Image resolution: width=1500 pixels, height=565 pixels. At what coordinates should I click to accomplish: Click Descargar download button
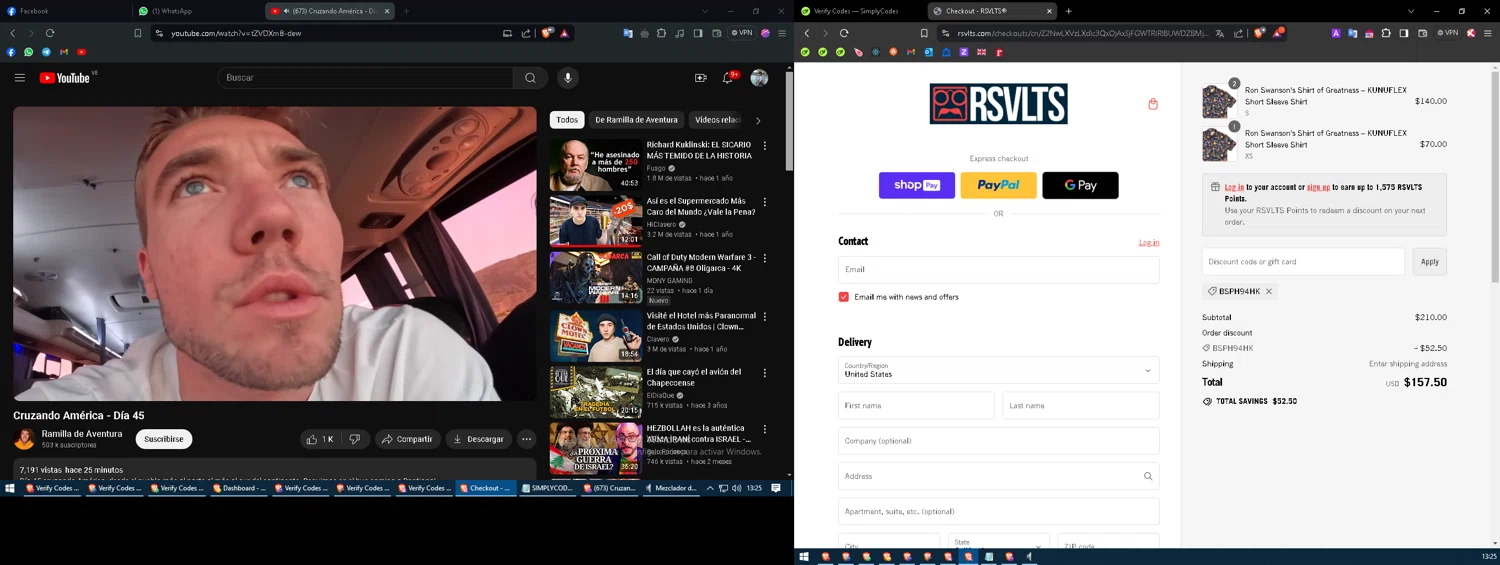[x=478, y=439]
